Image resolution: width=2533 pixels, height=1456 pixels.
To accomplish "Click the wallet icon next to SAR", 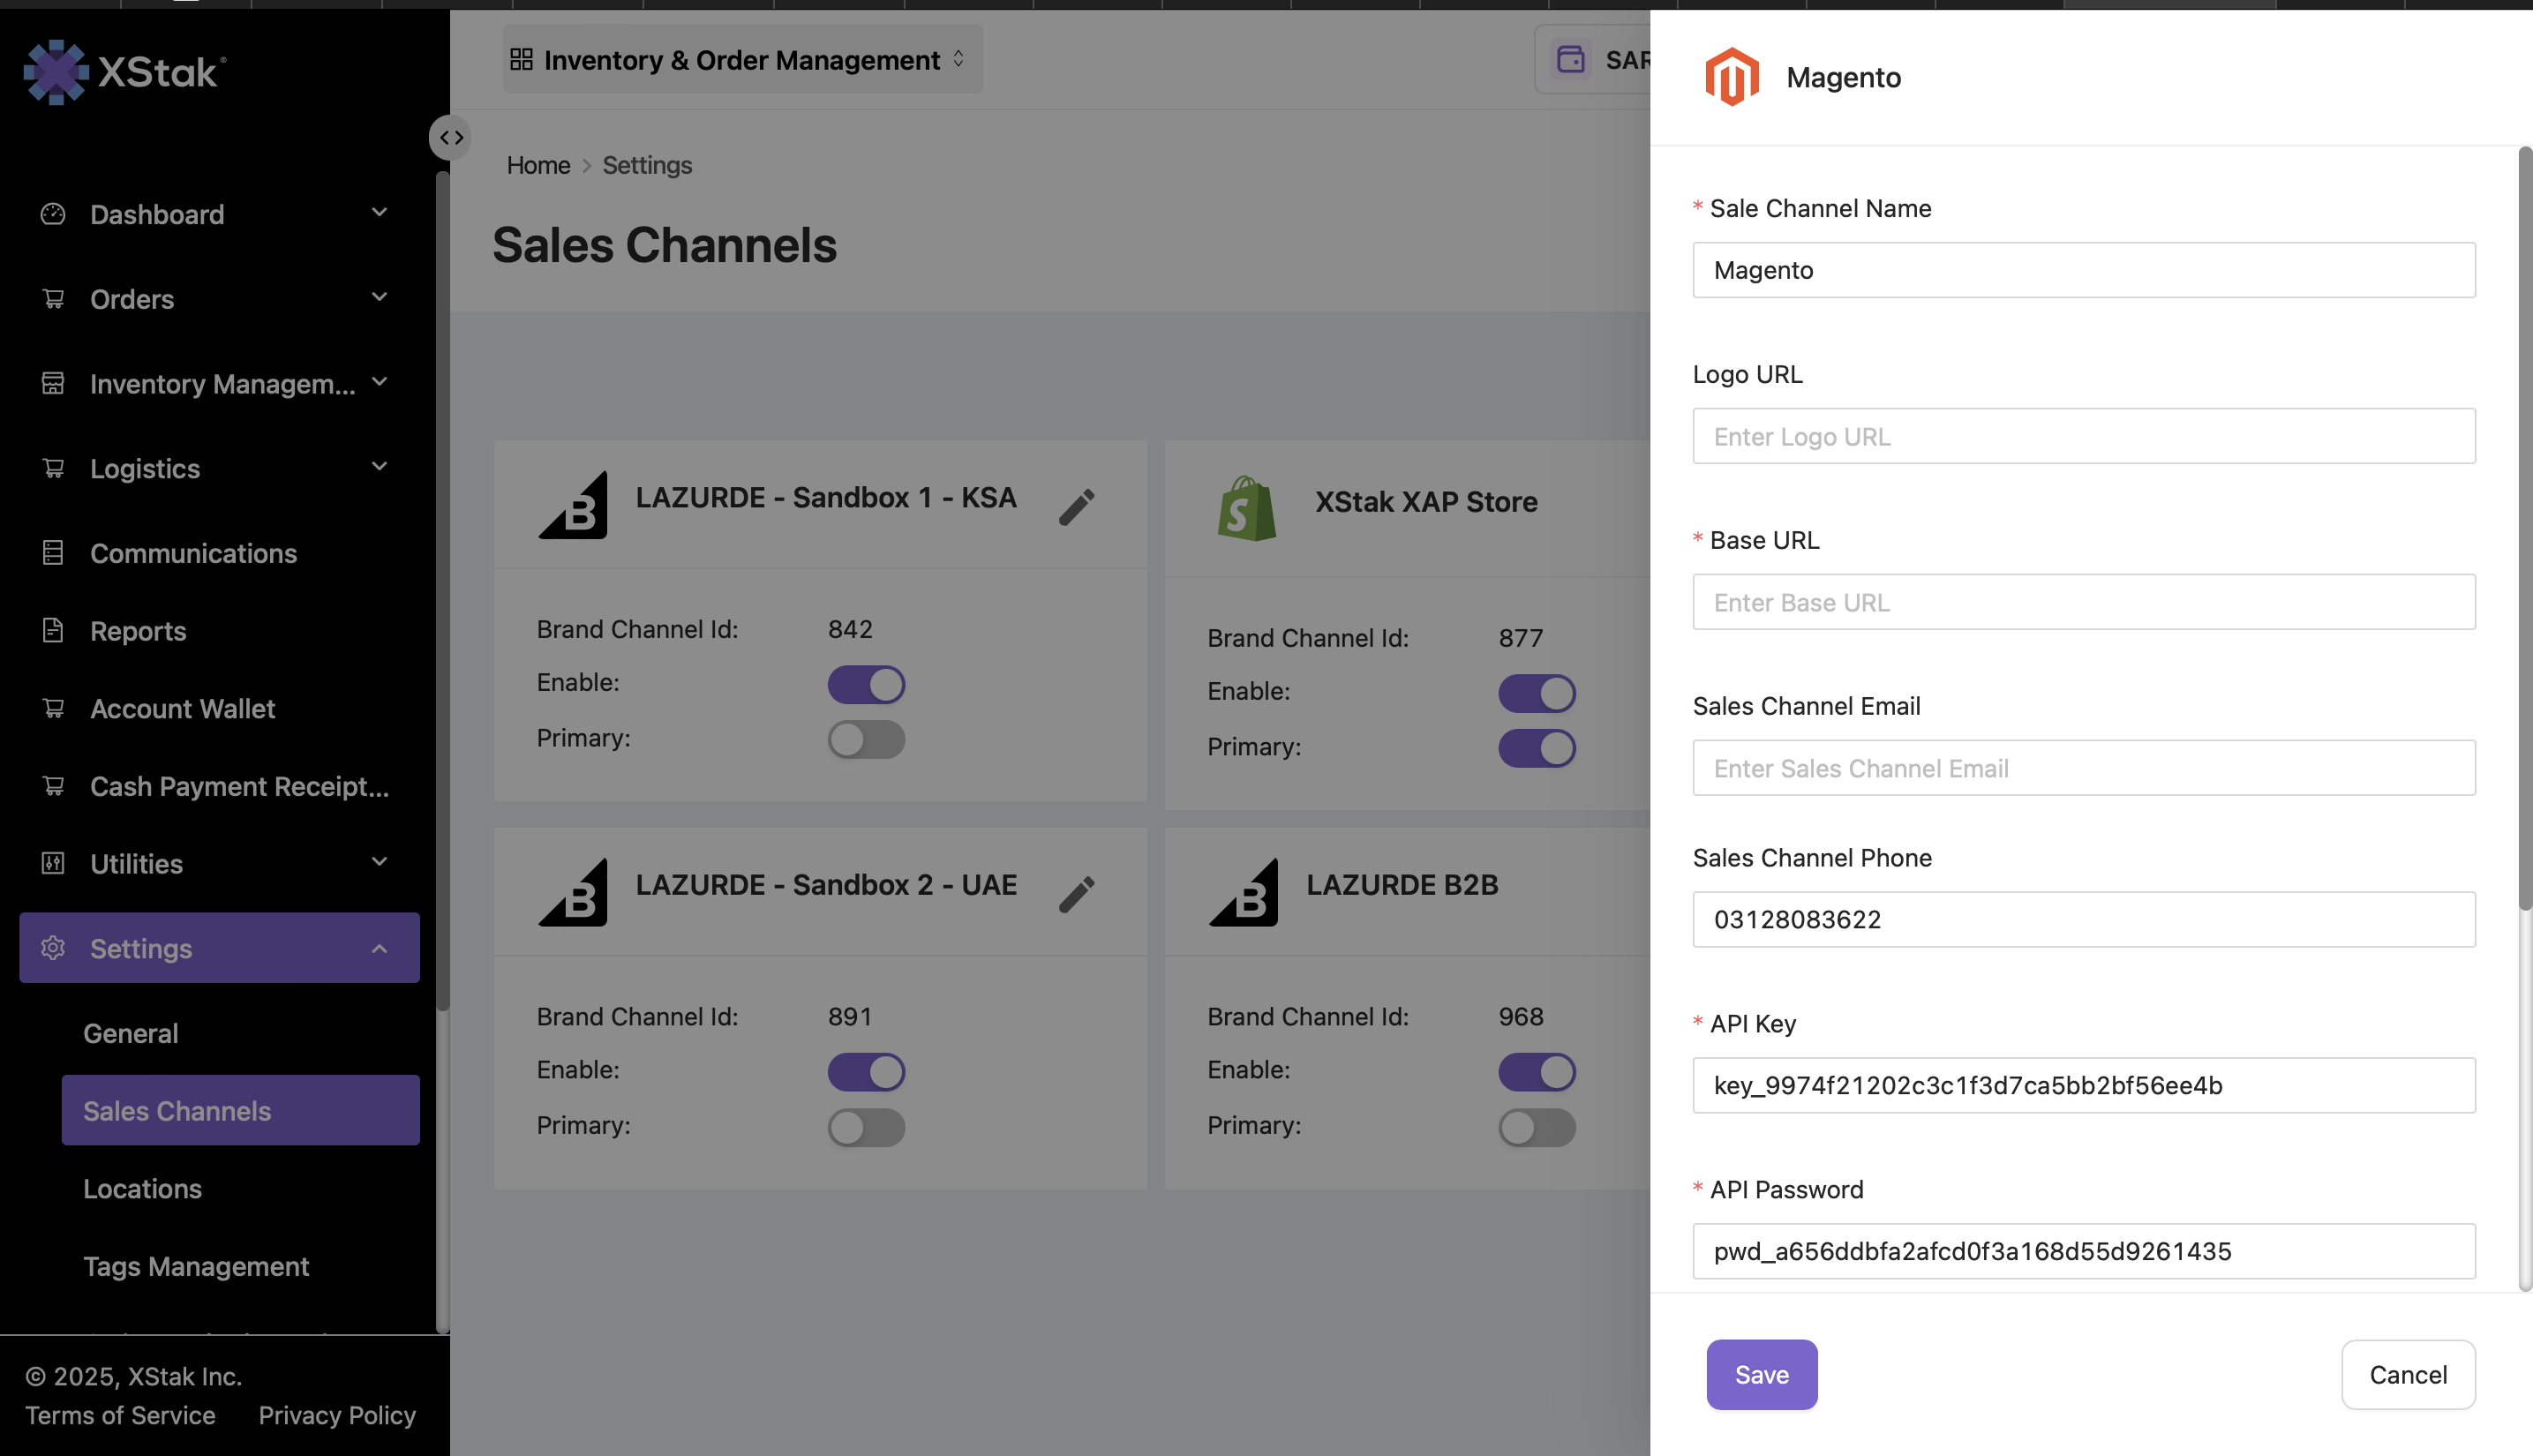I will click(1570, 60).
